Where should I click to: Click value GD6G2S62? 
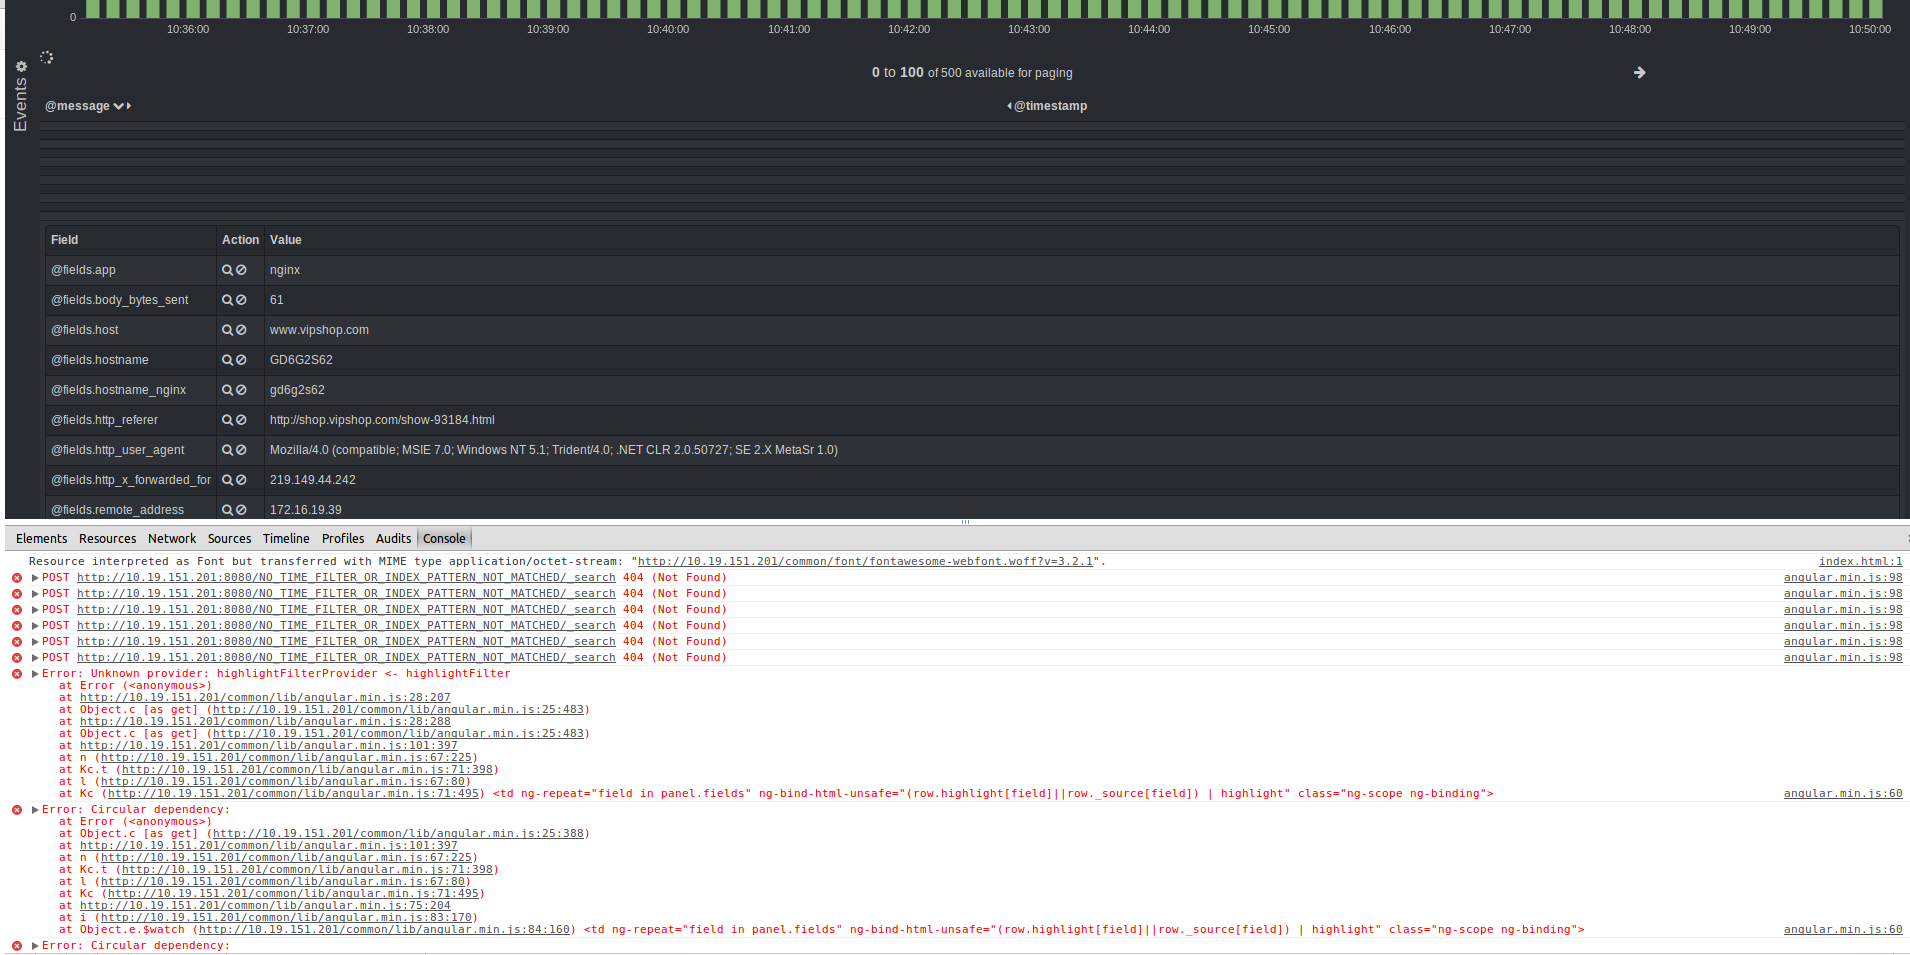tap(301, 360)
